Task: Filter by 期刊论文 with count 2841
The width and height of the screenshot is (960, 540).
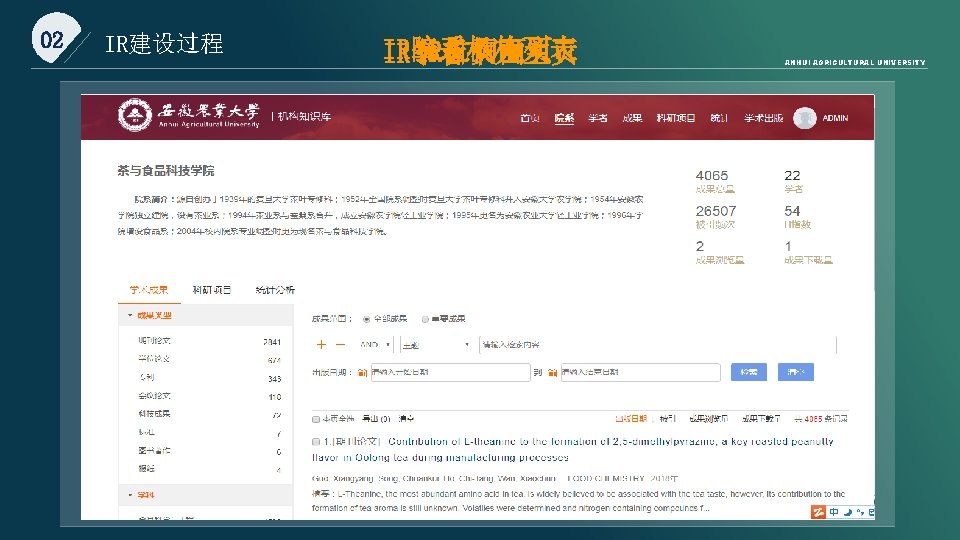Action: (209, 341)
